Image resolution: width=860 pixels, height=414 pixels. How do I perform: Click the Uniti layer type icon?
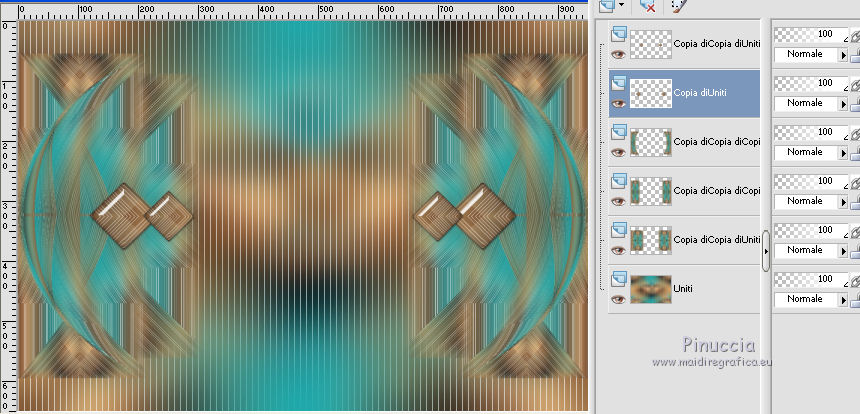point(619,279)
